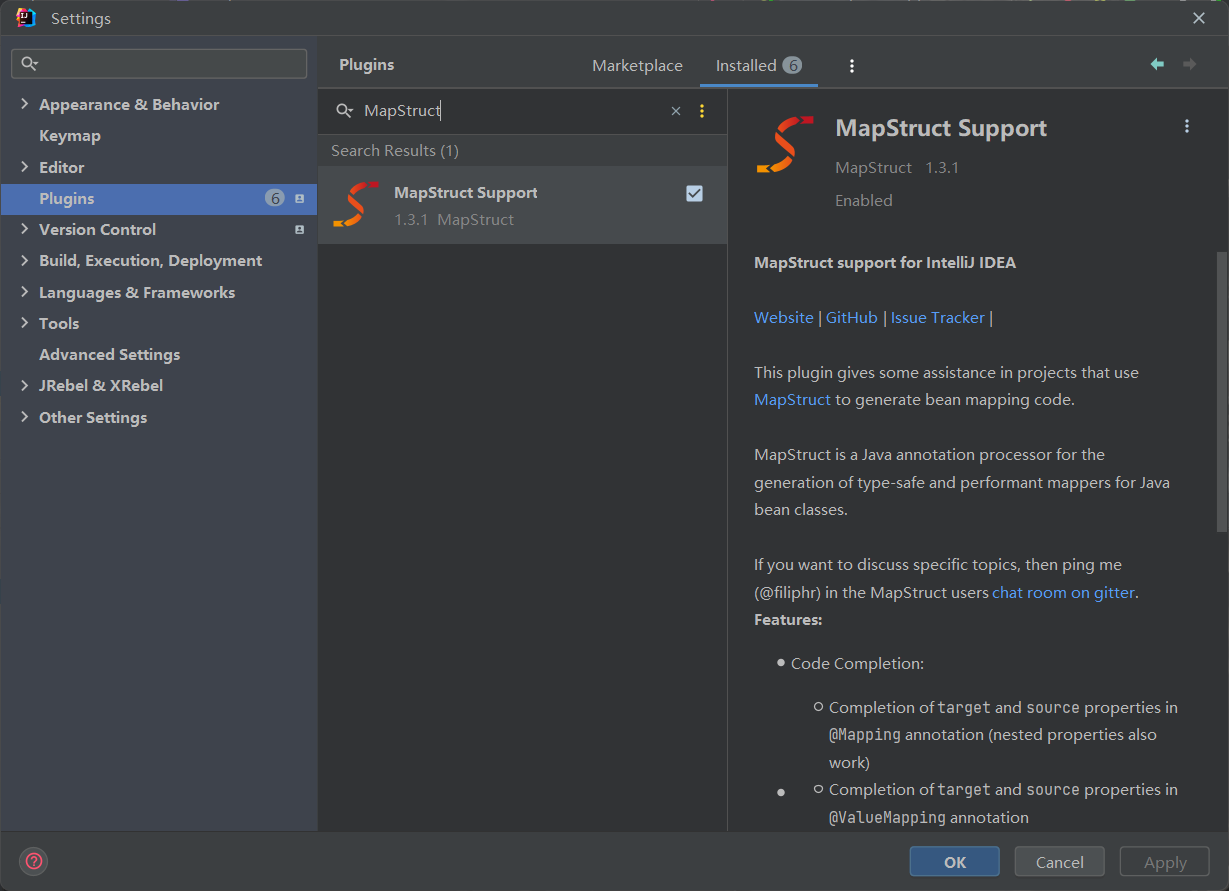Click the Enabled status text
1229x891 pixels.
tap(864, 201)
